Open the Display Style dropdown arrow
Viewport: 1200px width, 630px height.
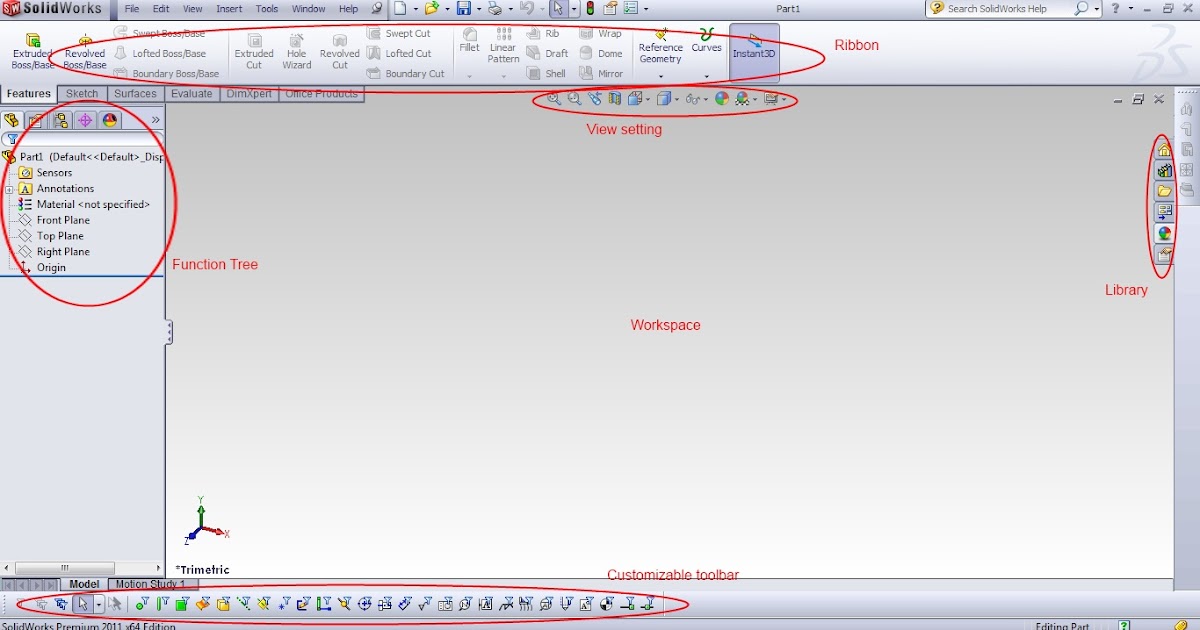[676, 99]
